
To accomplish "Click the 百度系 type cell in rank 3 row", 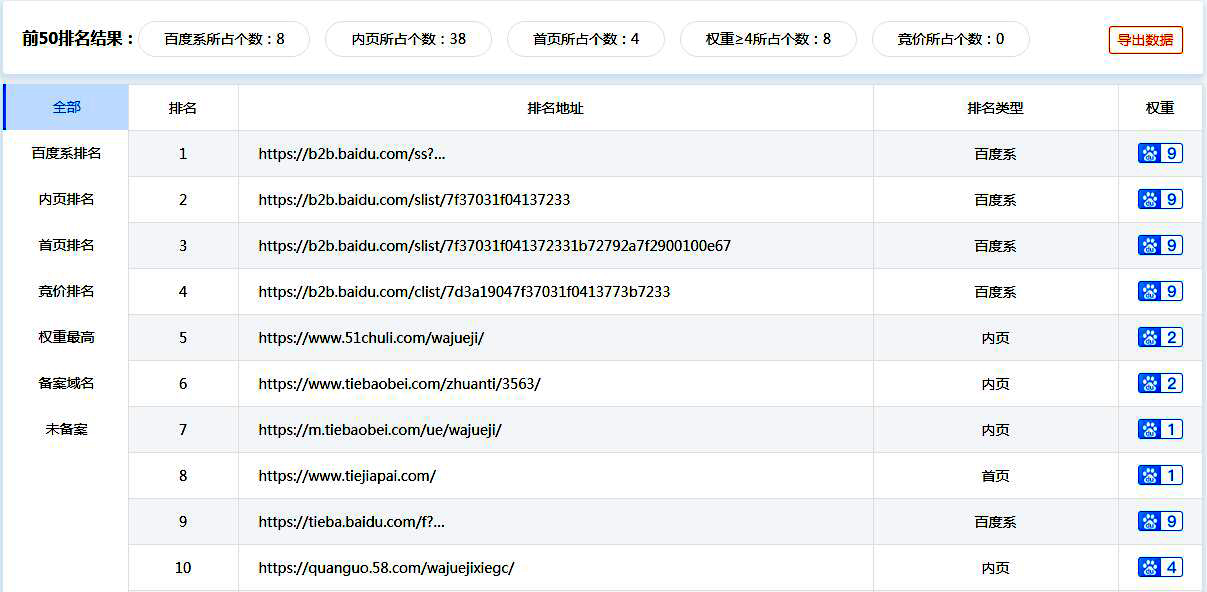I will pyautogui.click(x=995, y=246).
